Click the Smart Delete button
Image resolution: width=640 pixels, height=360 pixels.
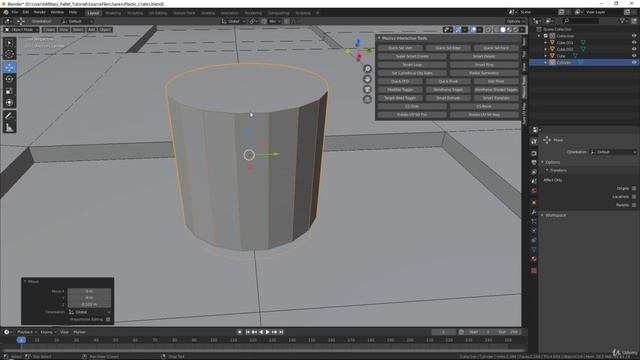pos(484,56)
